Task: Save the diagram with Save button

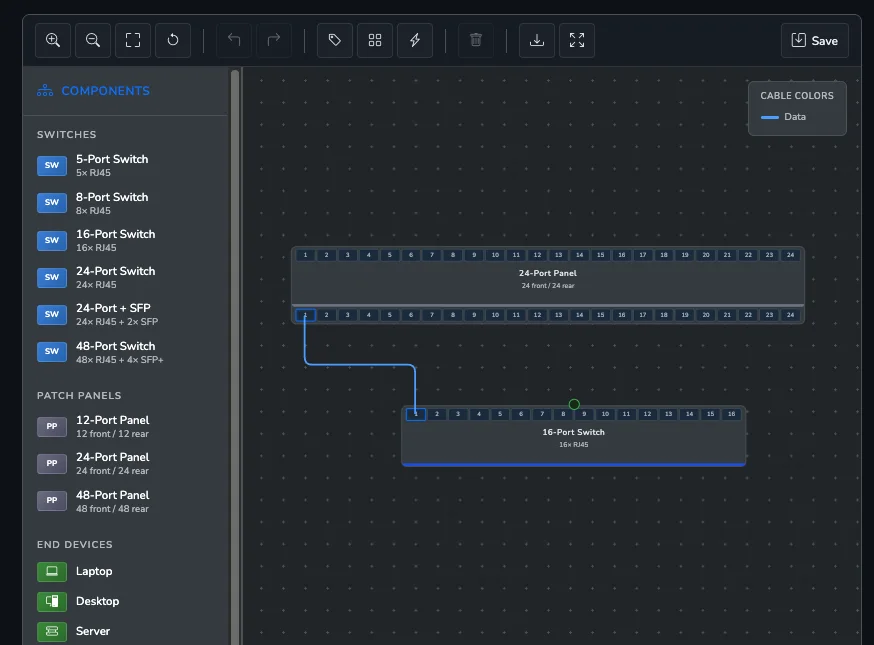Action: pos(815,41)
